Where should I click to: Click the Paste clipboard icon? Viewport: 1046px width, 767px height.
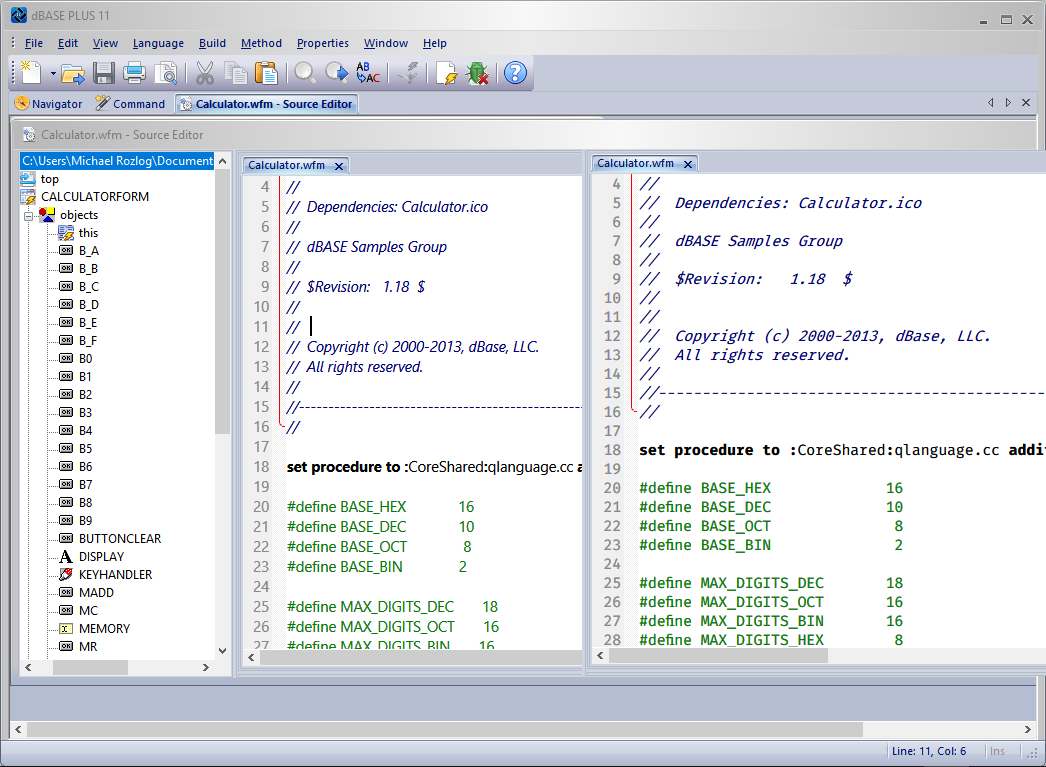(x=266, y=73)
